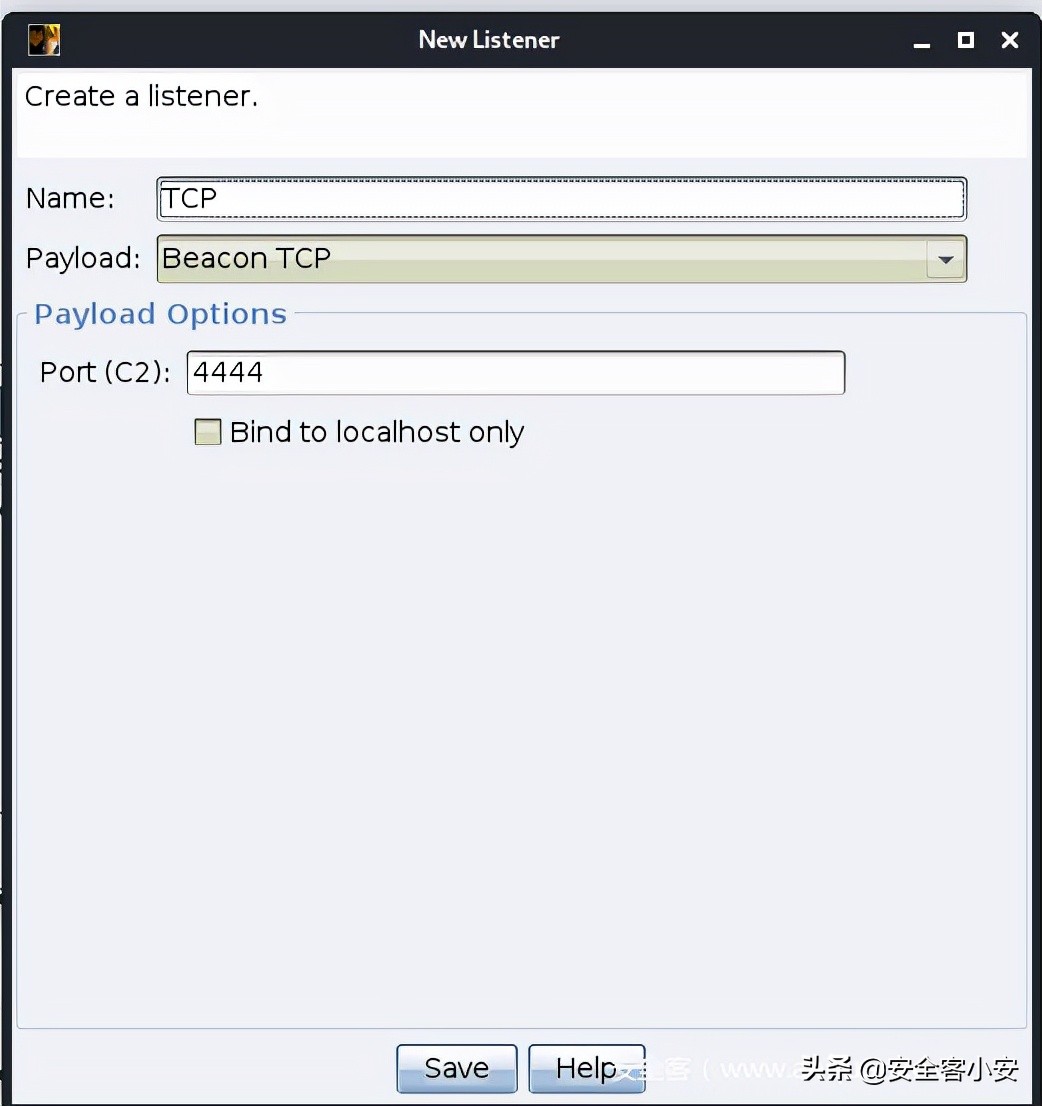Screen dimensions: 1042x1106
Task: Open Help for listener creation
Action: point(586,1068)
